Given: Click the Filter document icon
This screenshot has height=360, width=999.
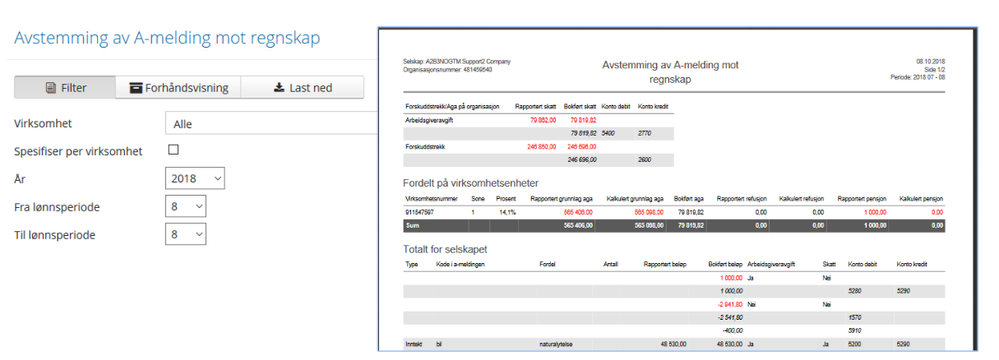Looking at the screenshot, I should pyautogui.click(x=50, y=88).
